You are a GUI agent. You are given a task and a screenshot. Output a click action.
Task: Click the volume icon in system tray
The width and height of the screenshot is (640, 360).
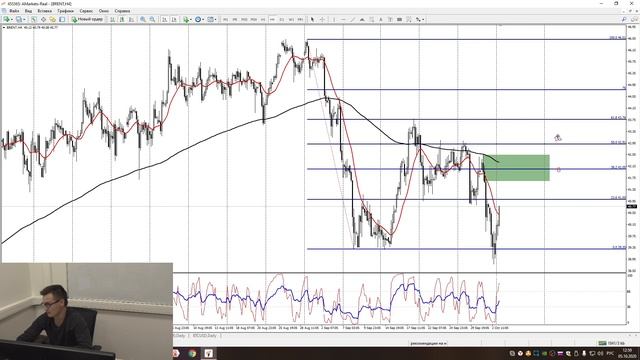point(600,353)
